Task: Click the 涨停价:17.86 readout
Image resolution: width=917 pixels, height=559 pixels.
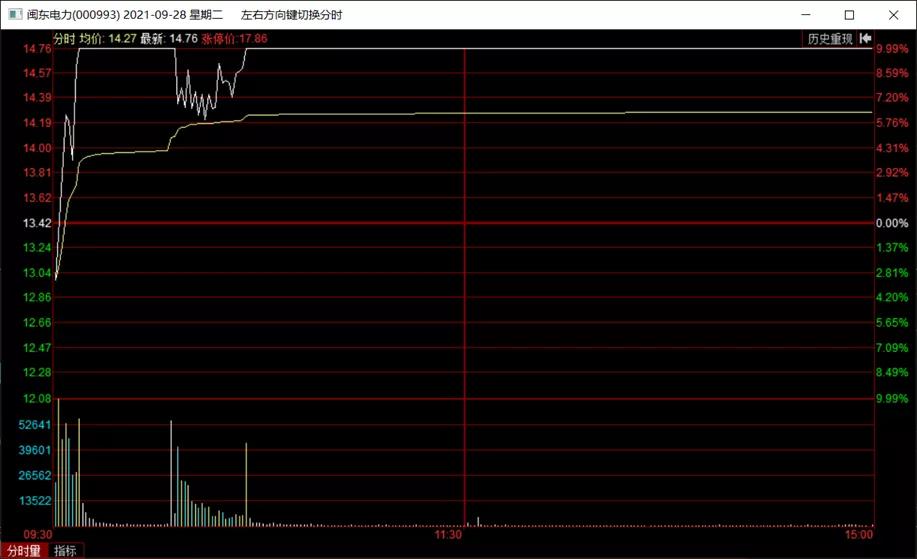Action: 234,39
